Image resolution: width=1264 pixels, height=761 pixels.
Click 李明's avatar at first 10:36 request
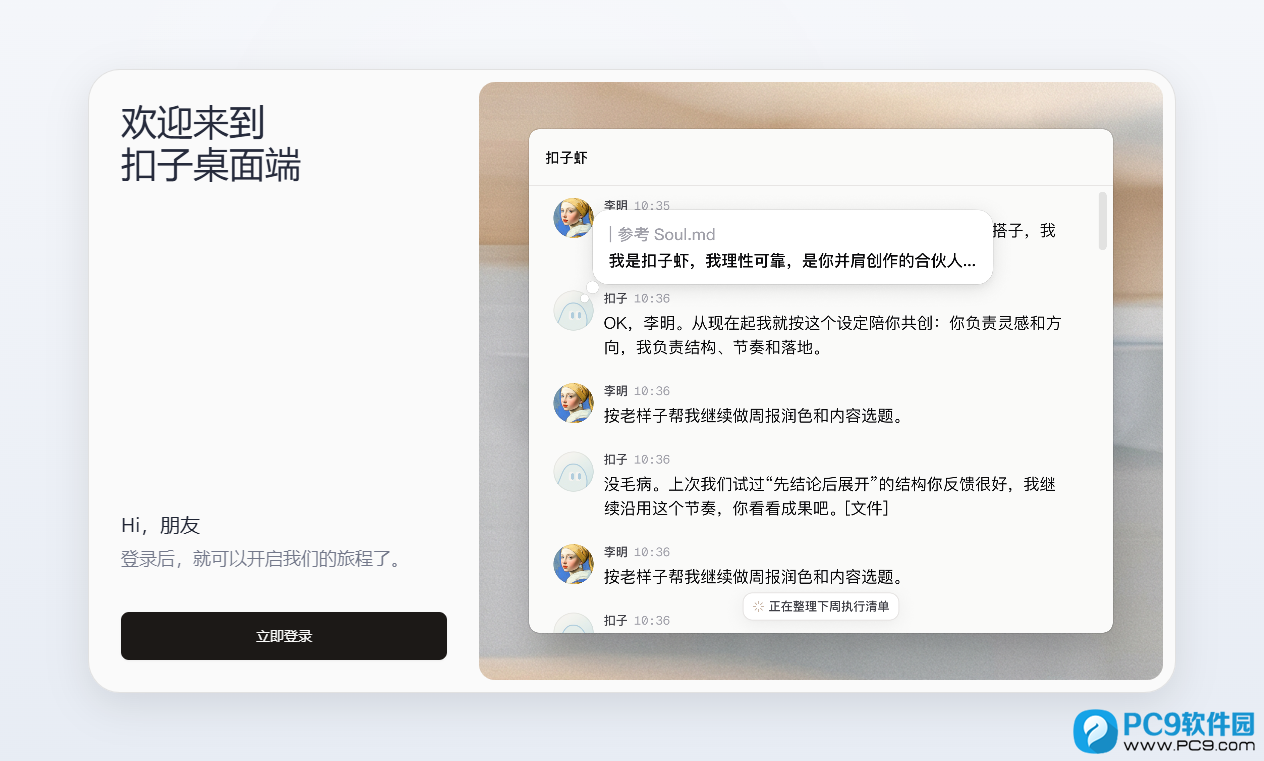point(573,403)
